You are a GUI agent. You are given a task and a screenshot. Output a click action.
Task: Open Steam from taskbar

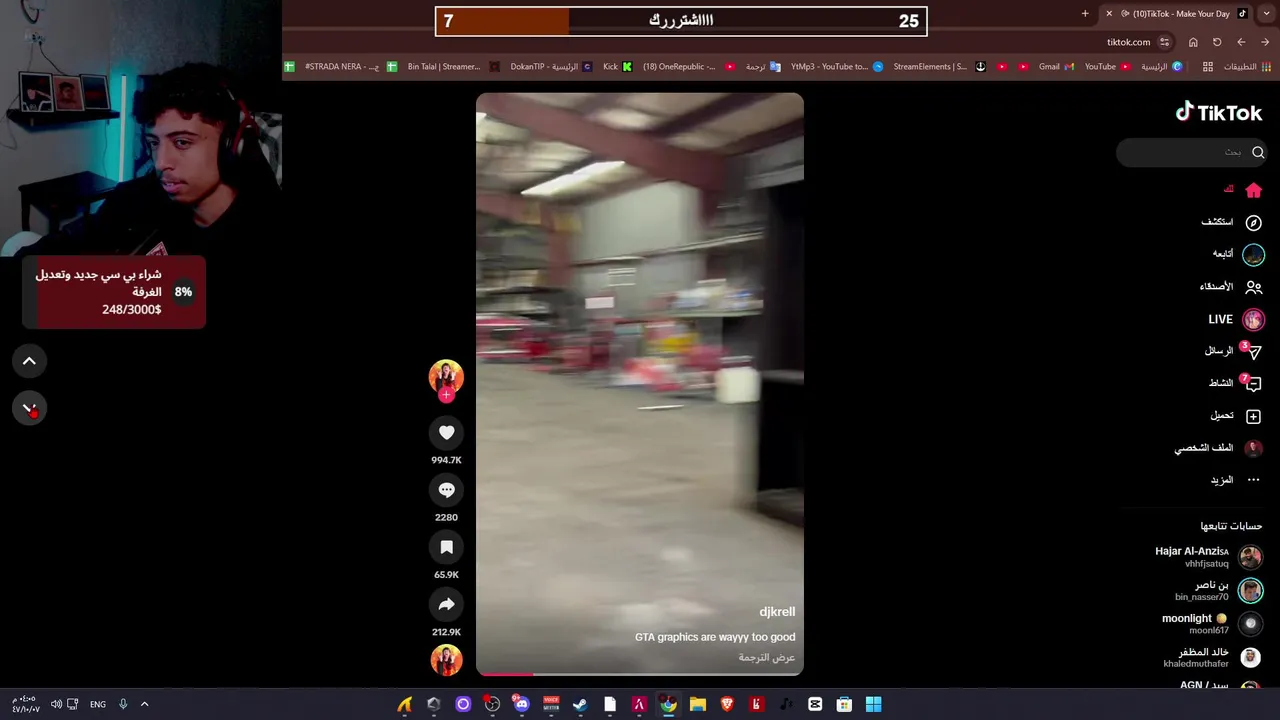coord(580,704)
